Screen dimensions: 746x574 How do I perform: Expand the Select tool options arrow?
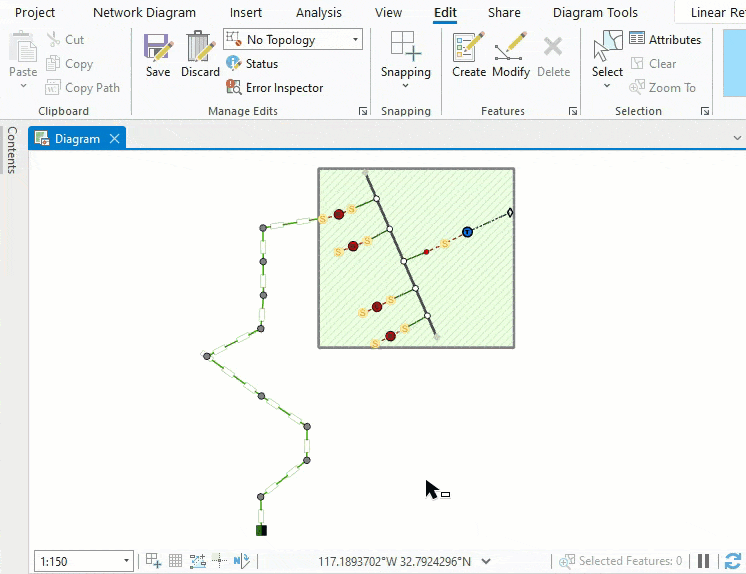[x=607, y=86]
